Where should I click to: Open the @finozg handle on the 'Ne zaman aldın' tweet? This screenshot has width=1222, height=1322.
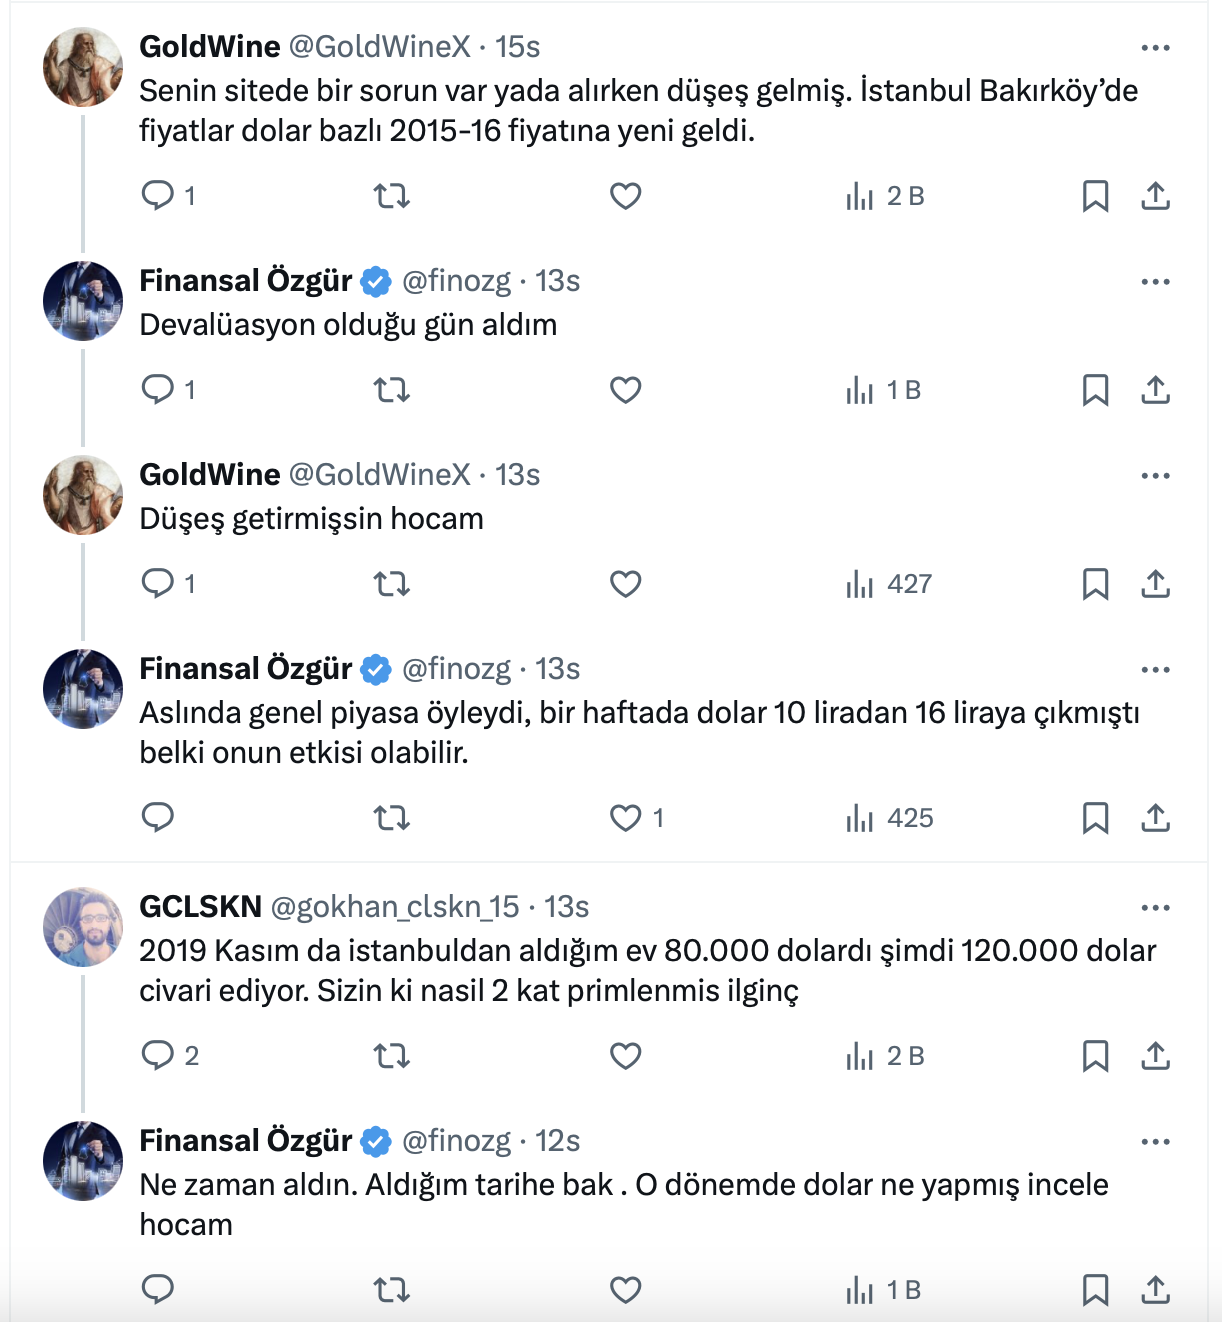pos(456,1141)
